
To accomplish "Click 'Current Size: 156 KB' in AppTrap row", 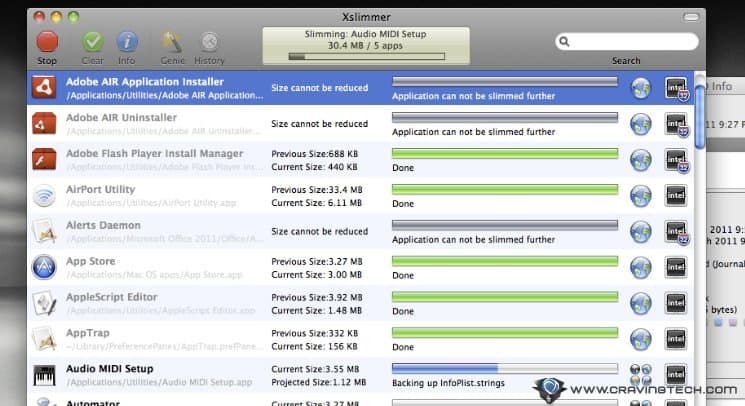I will coord(314,347).
